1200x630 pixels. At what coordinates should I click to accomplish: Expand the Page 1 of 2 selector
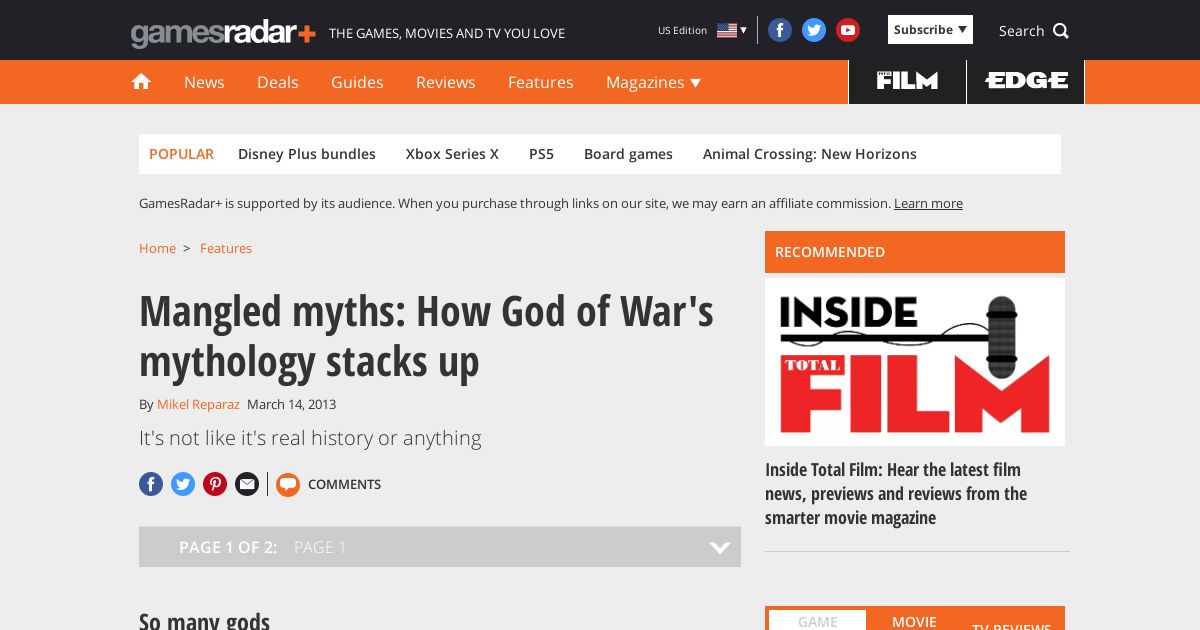click(x=440, y=547)
